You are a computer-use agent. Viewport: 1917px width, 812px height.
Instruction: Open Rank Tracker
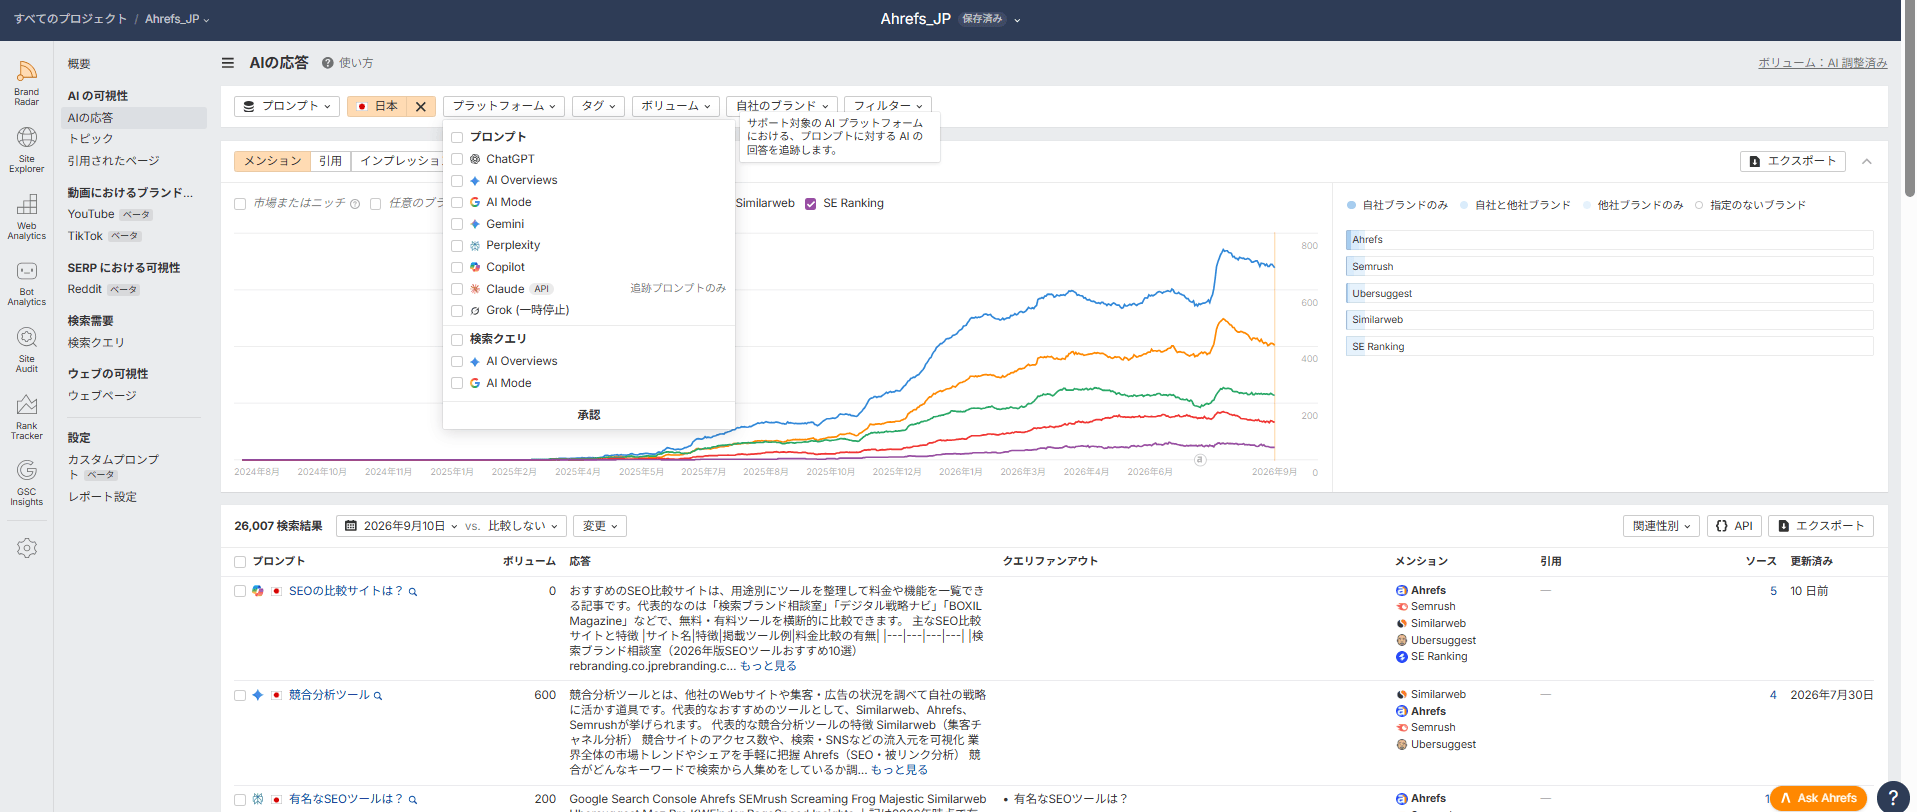(26, 416)
